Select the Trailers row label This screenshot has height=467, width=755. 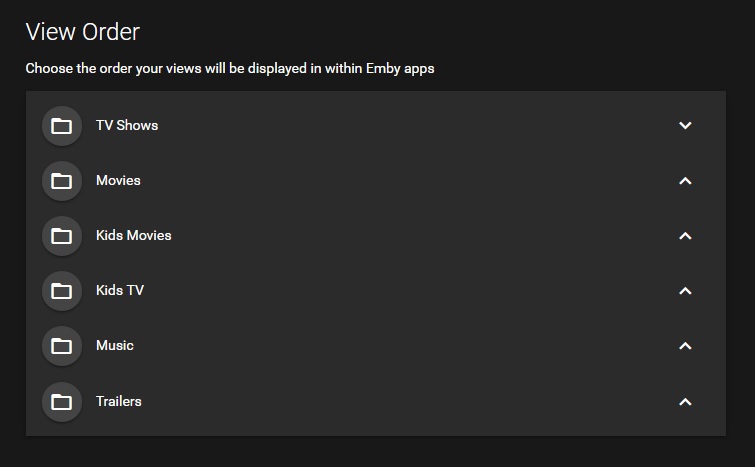pyautogui.click(x=118, y=401)
